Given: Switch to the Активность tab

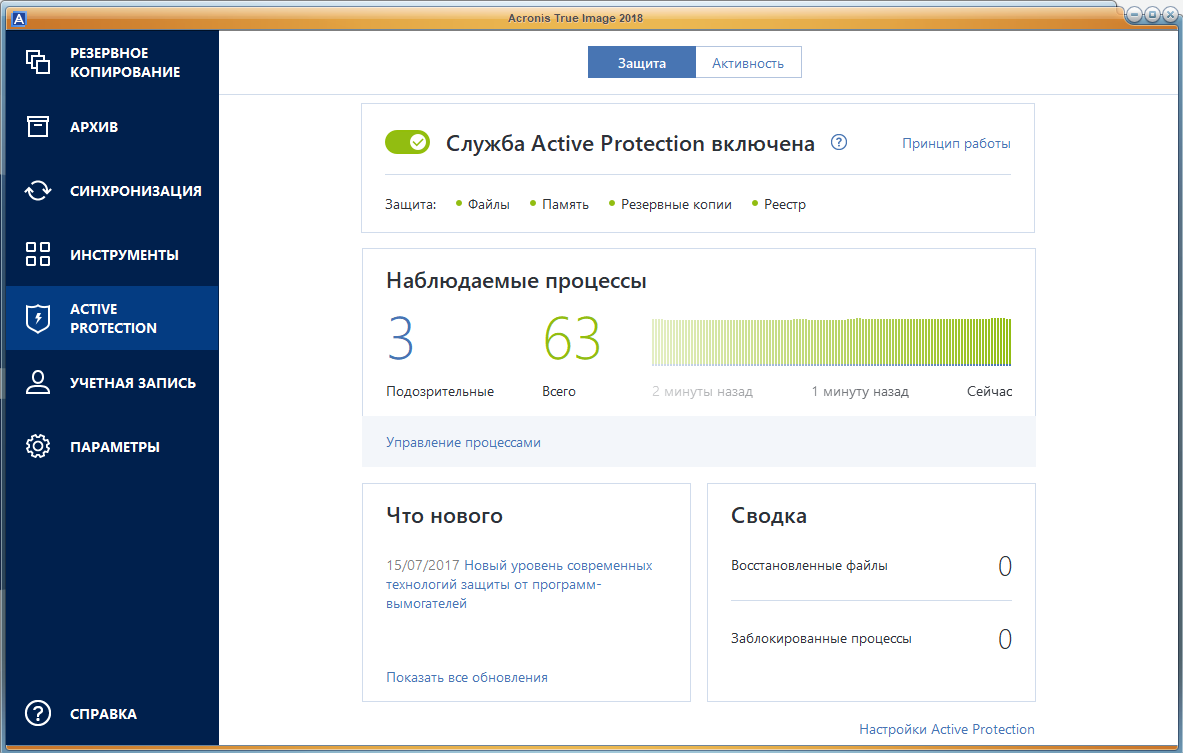Looking at the screenshot, I should coord(748,63).
